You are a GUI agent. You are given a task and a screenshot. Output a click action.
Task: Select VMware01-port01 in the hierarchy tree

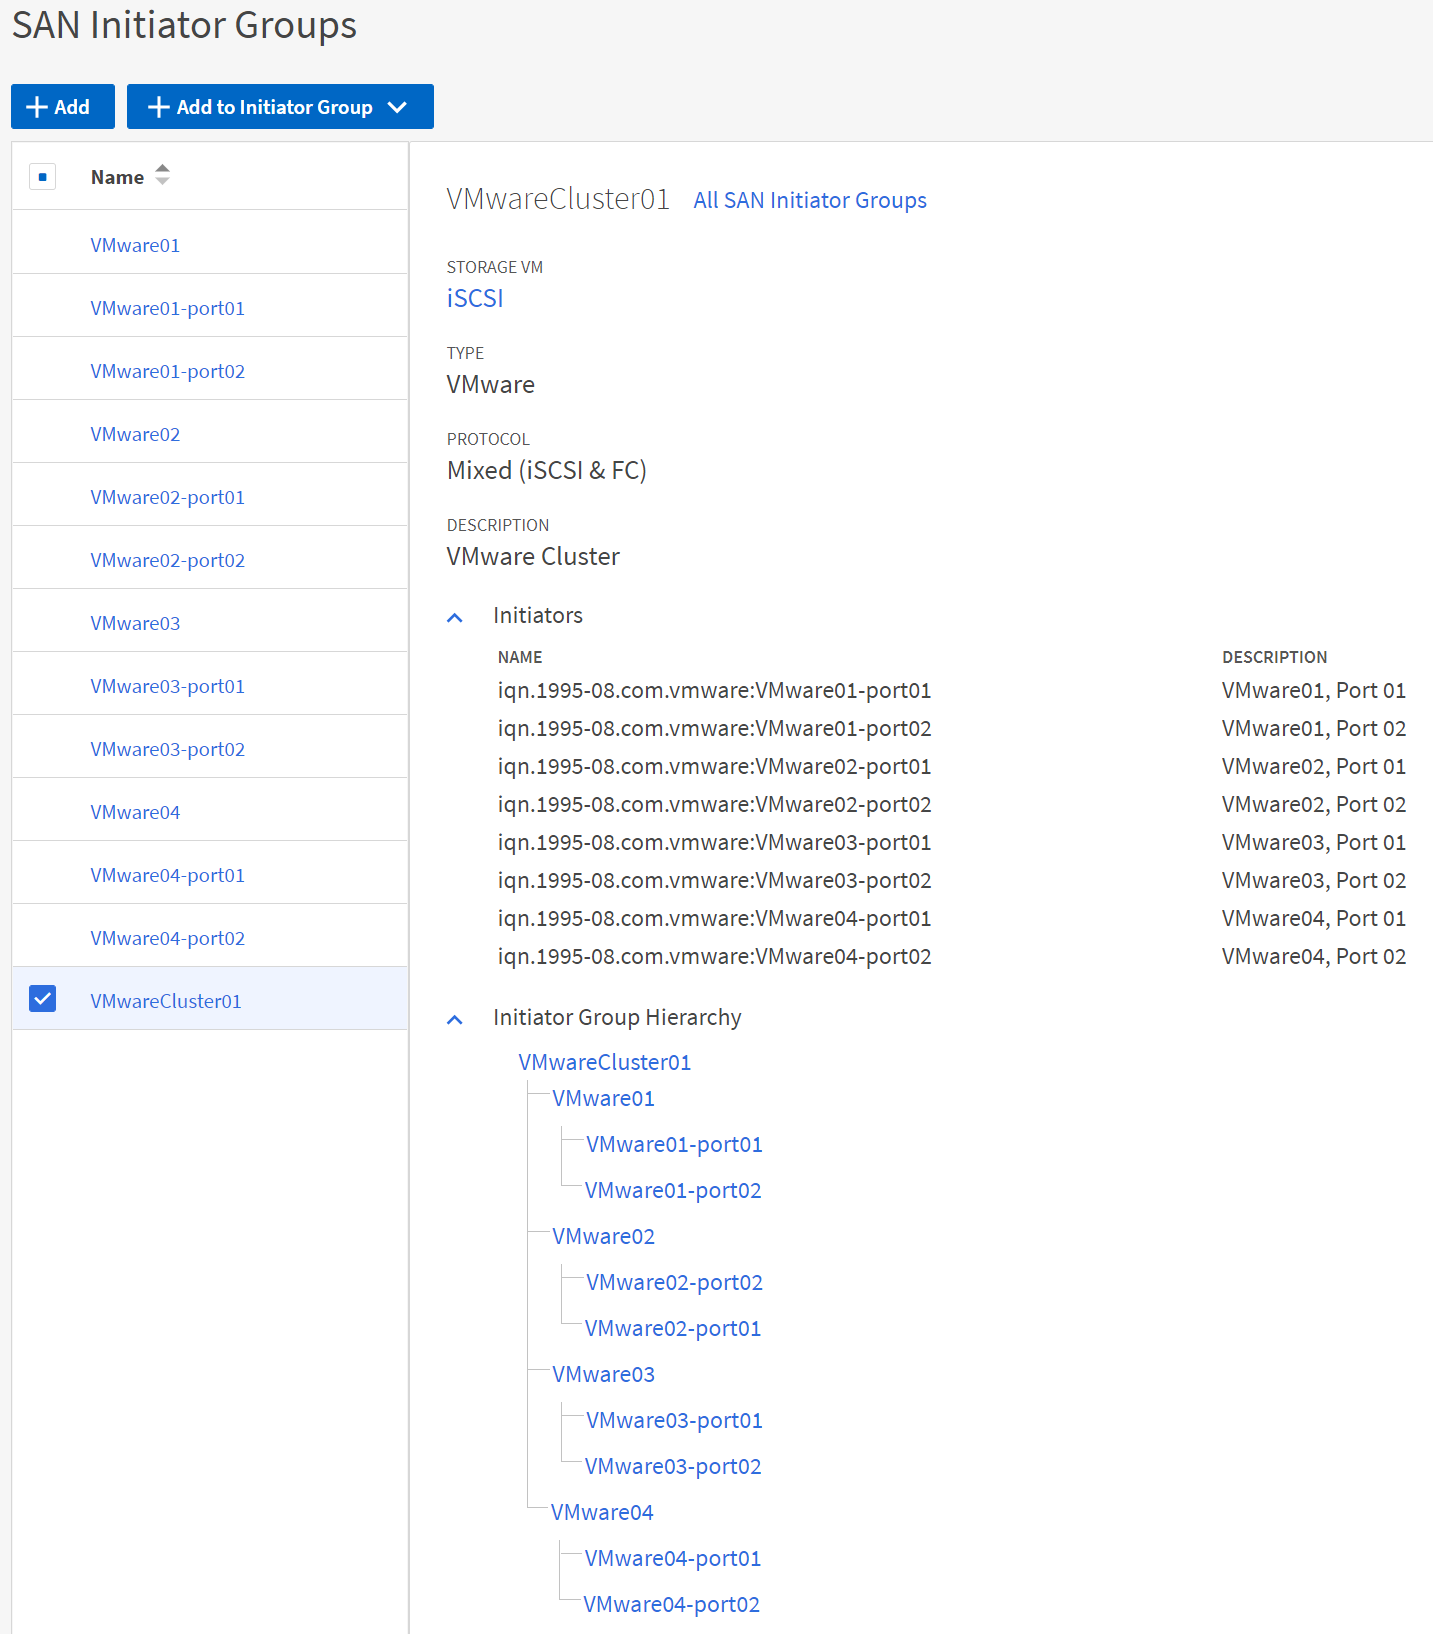coord(674,1144)
